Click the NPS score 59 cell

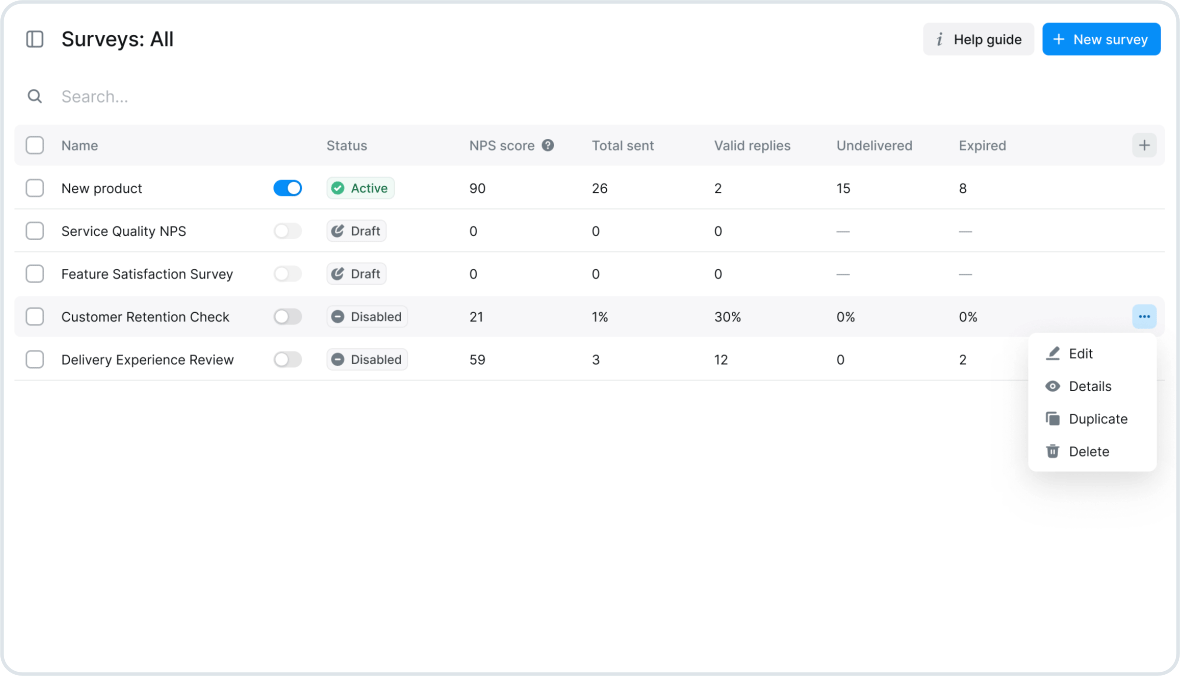point(477,360)
